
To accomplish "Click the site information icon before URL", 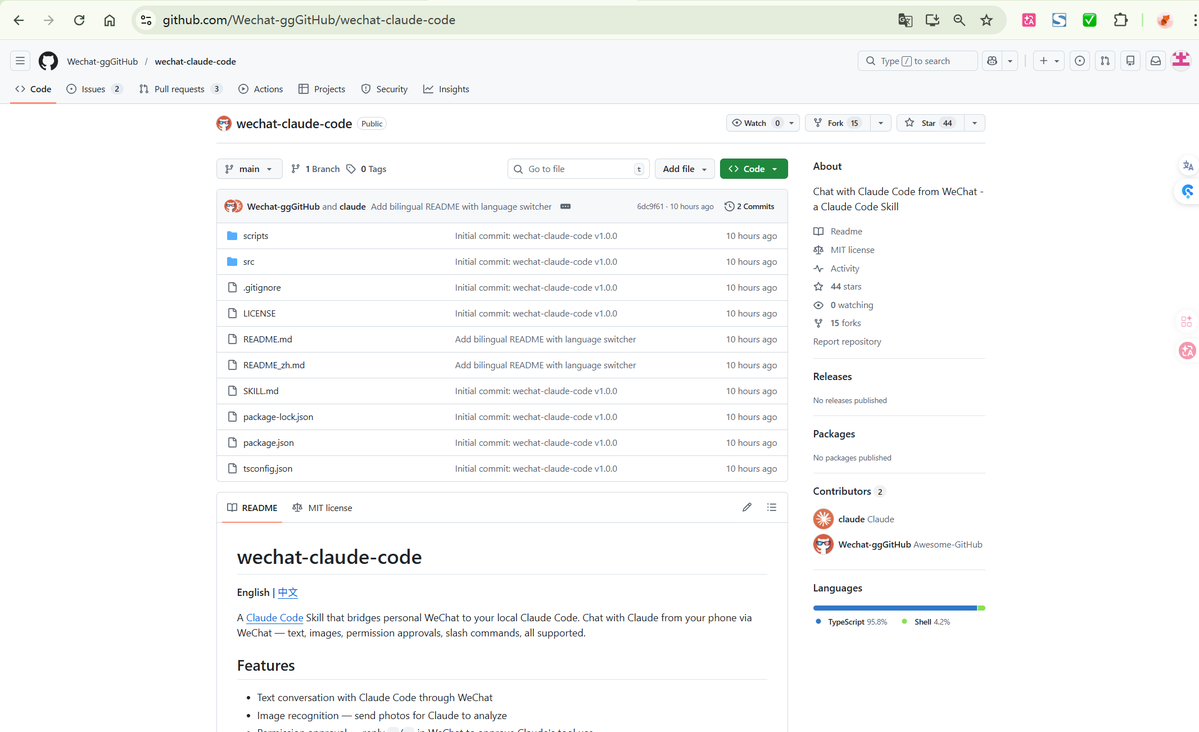I will (x=146, y=21).
